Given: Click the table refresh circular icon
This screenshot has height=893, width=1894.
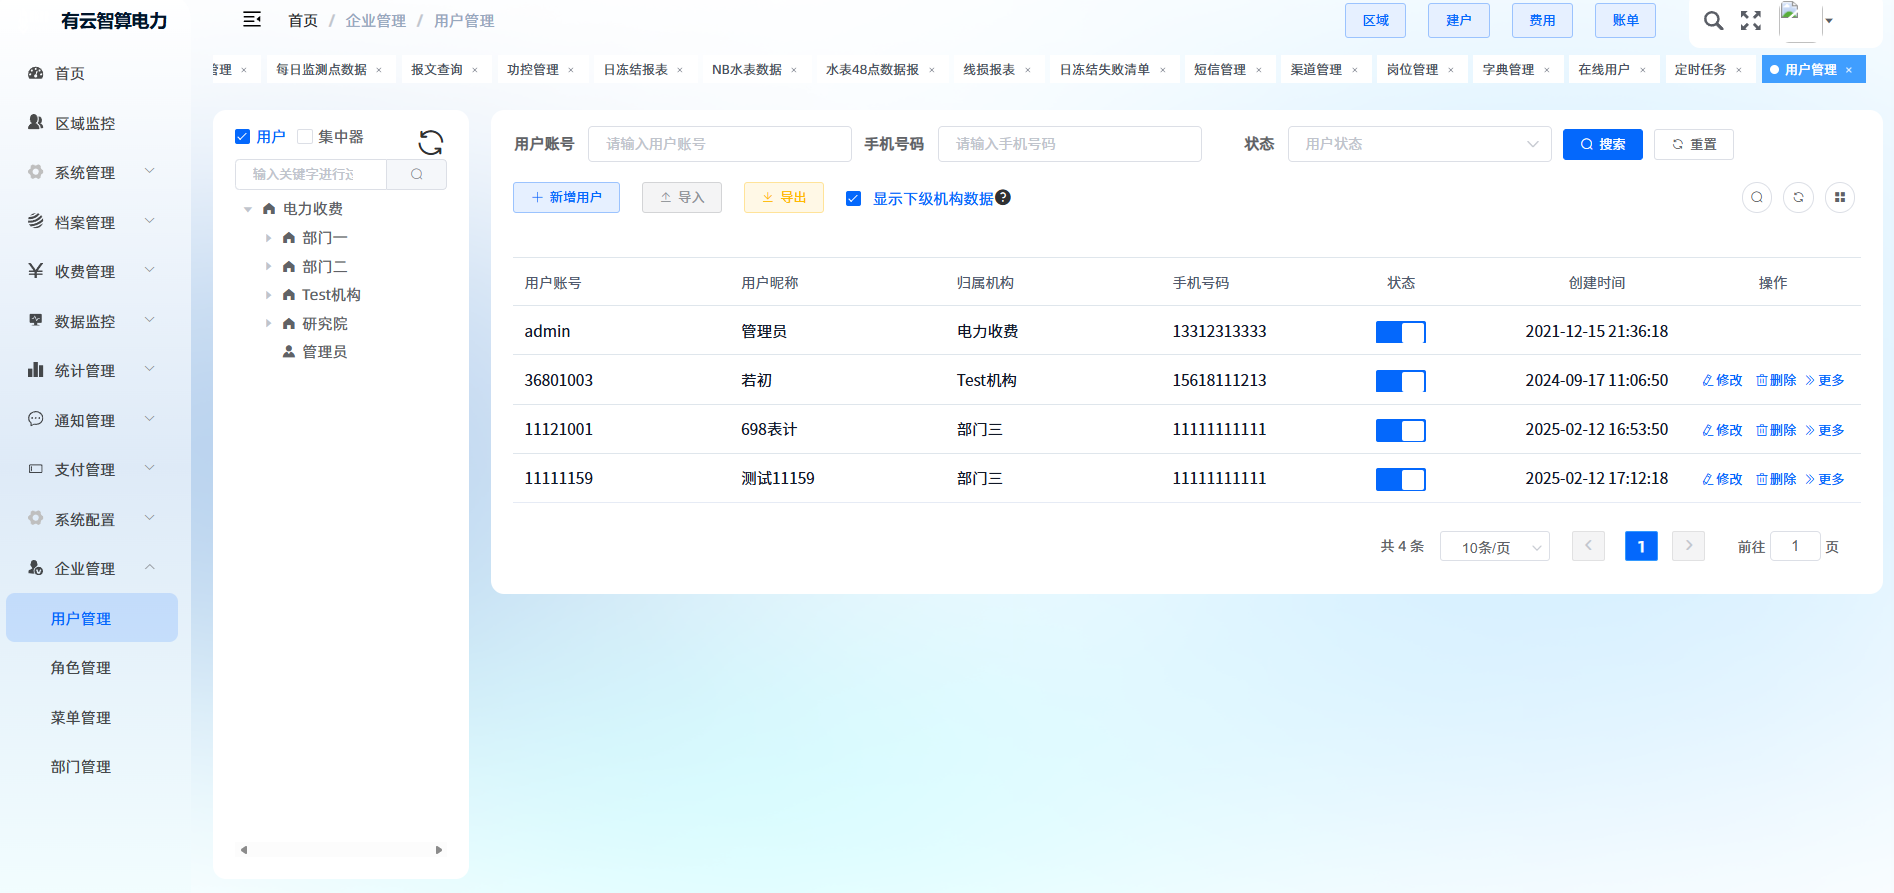Looking at the screenshot, I should tap(1798, 198).
